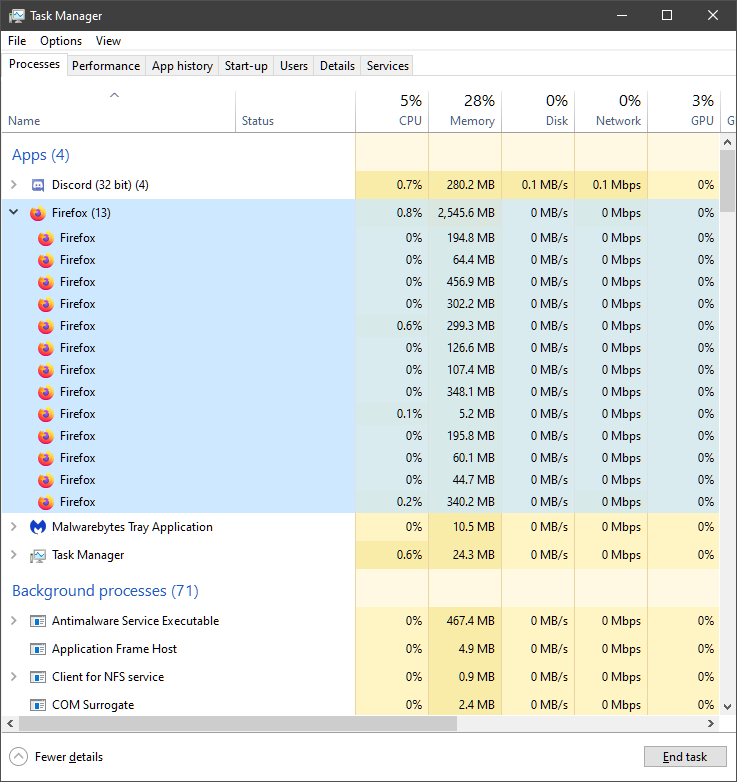Select the 2,545.6 MB Firefox memory cell
The height and width of the screenshot is (782, 737).
pos(465,213)
